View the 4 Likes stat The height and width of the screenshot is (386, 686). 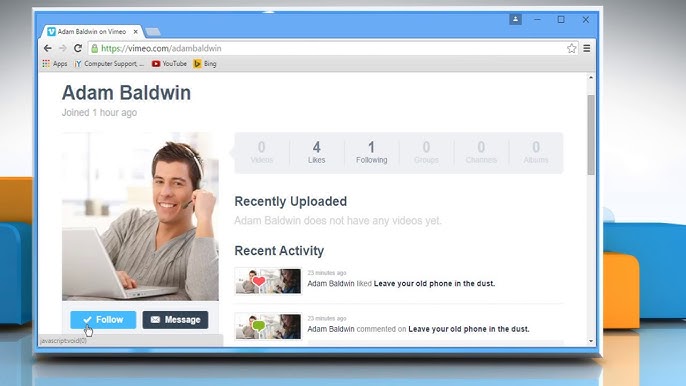click(x=316, y=152)
